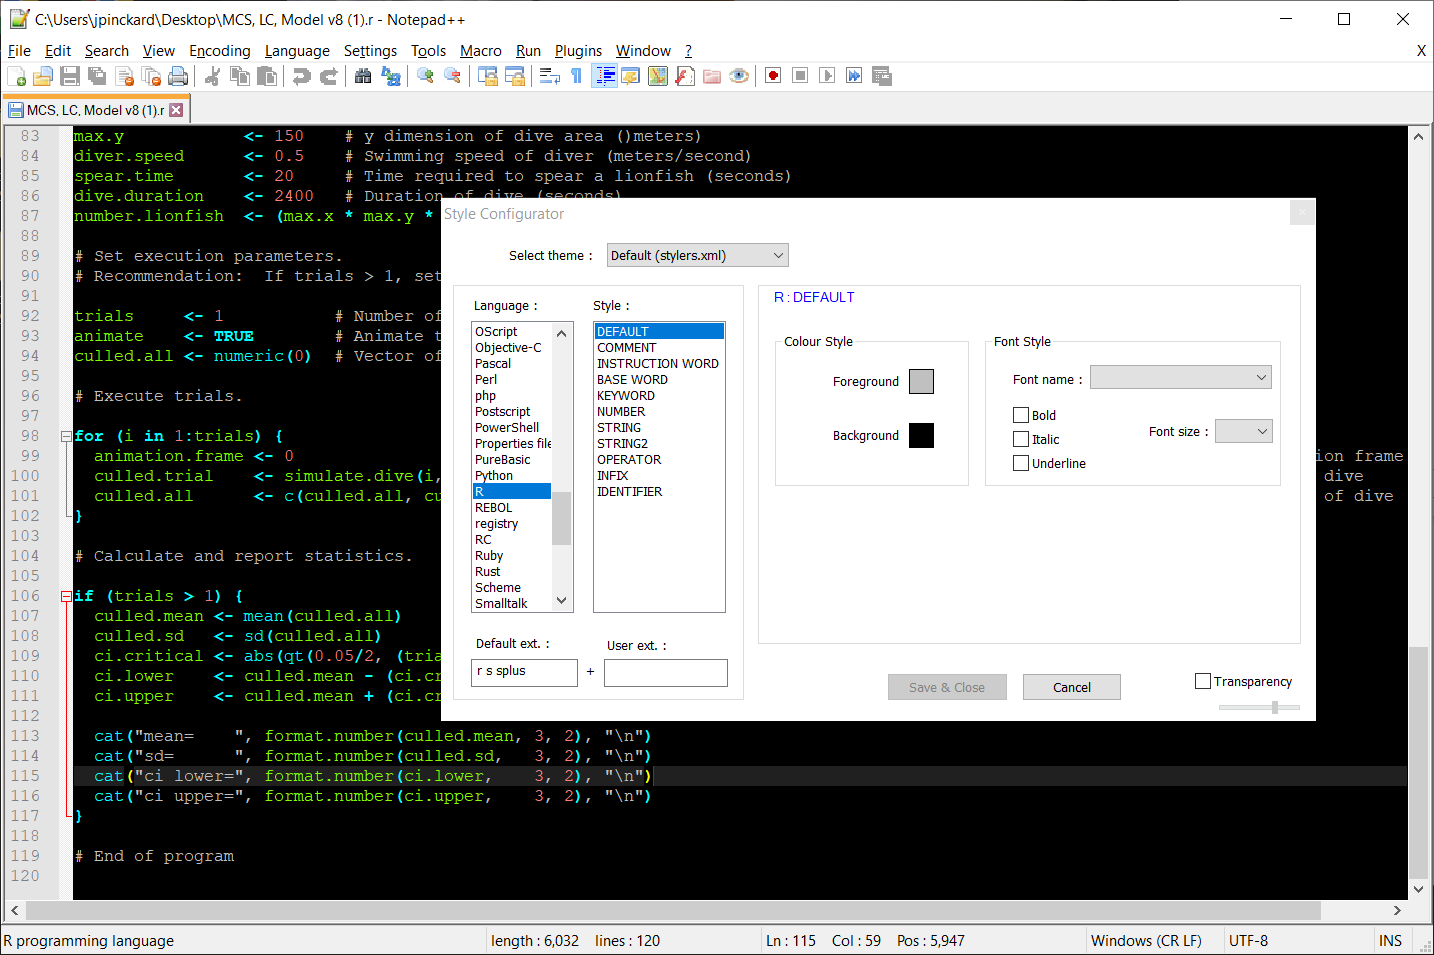Click the Close All toolbar icon
The image size is (1434, 955).
pyautogui.click(x=151, y=76)
